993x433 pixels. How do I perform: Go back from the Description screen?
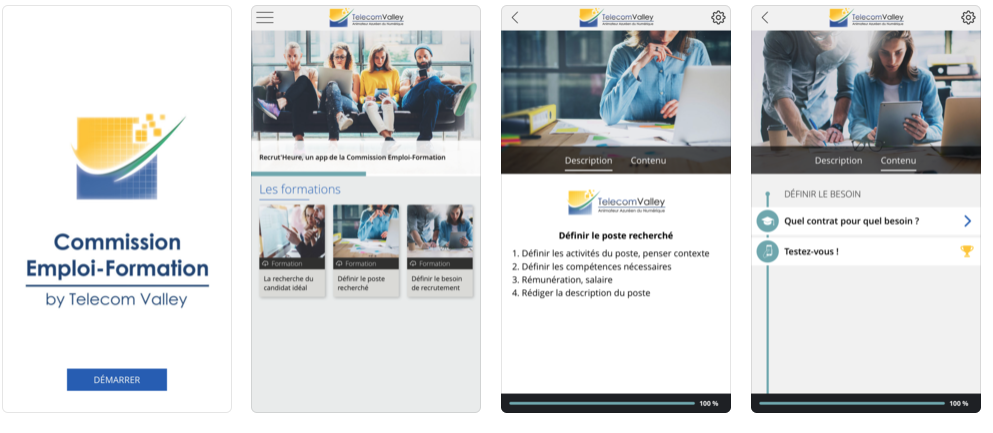(x=515, y=18)
